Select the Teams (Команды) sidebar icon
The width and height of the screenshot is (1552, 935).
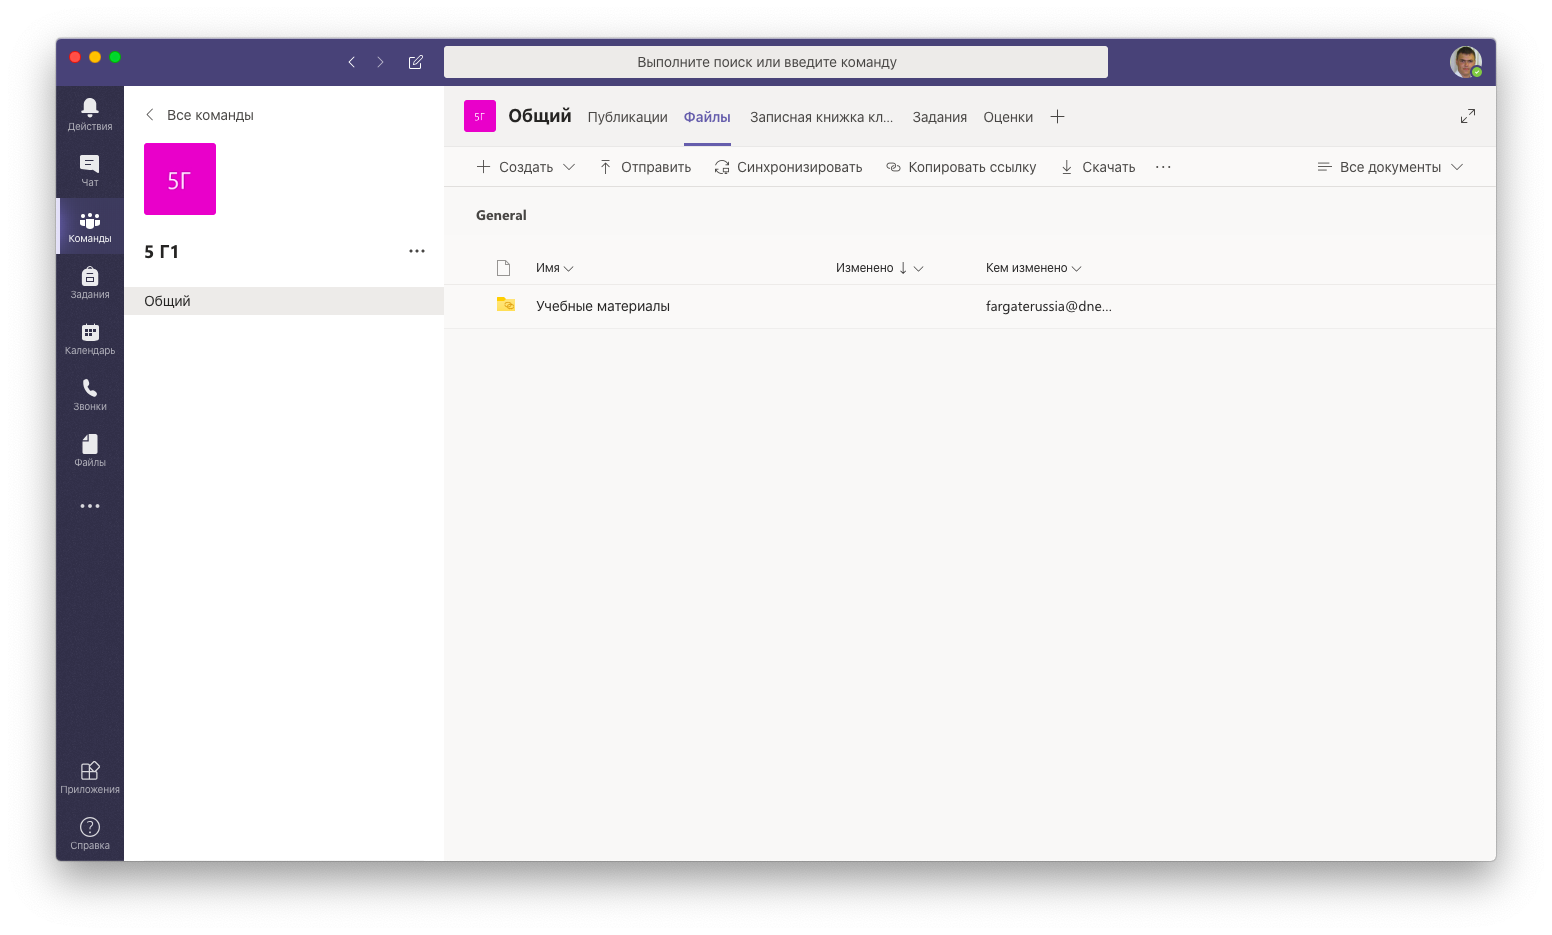90,226
